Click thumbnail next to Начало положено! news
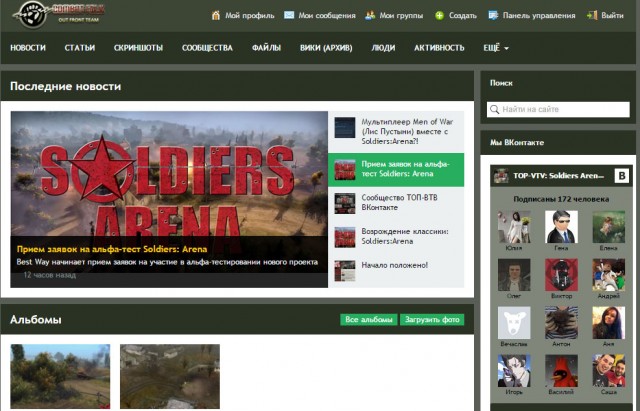The width and height of the screenshot is (640, 411). click(345, 271)
